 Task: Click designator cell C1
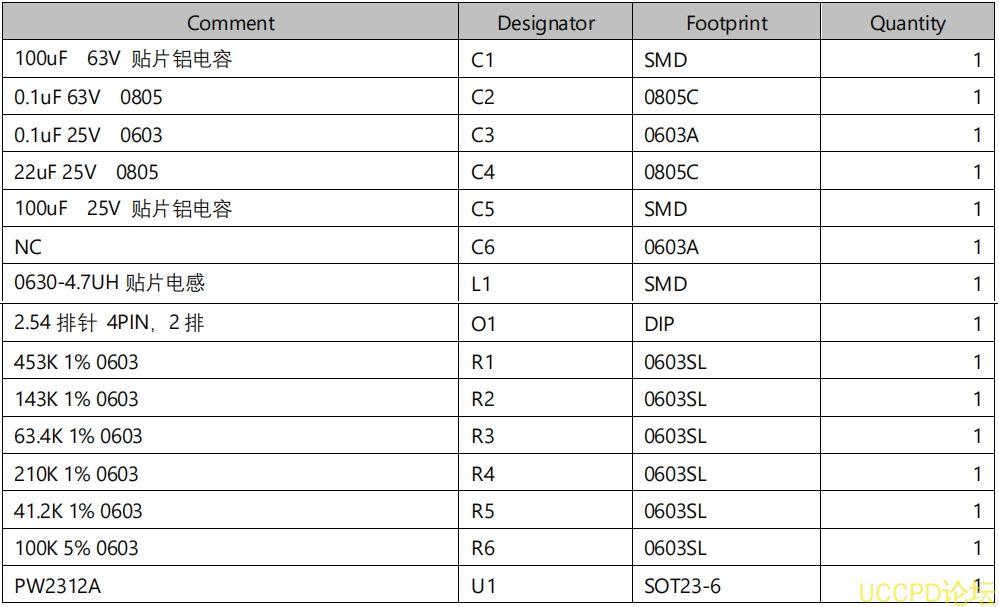click(483, 60)
